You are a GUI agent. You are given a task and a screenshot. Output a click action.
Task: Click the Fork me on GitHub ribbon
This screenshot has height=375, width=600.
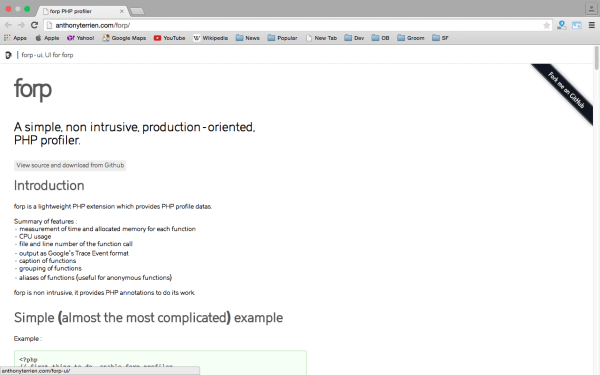(x=566, y=90)
